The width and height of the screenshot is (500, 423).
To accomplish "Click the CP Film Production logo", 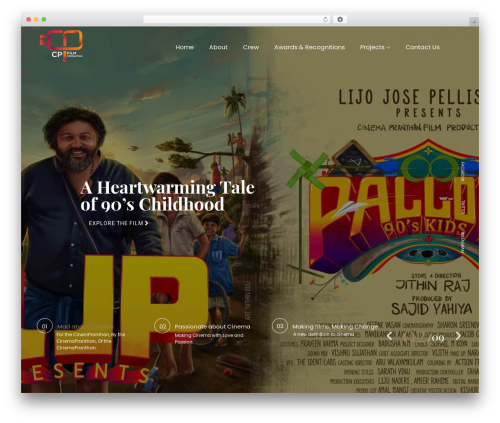I will [61, 46].
